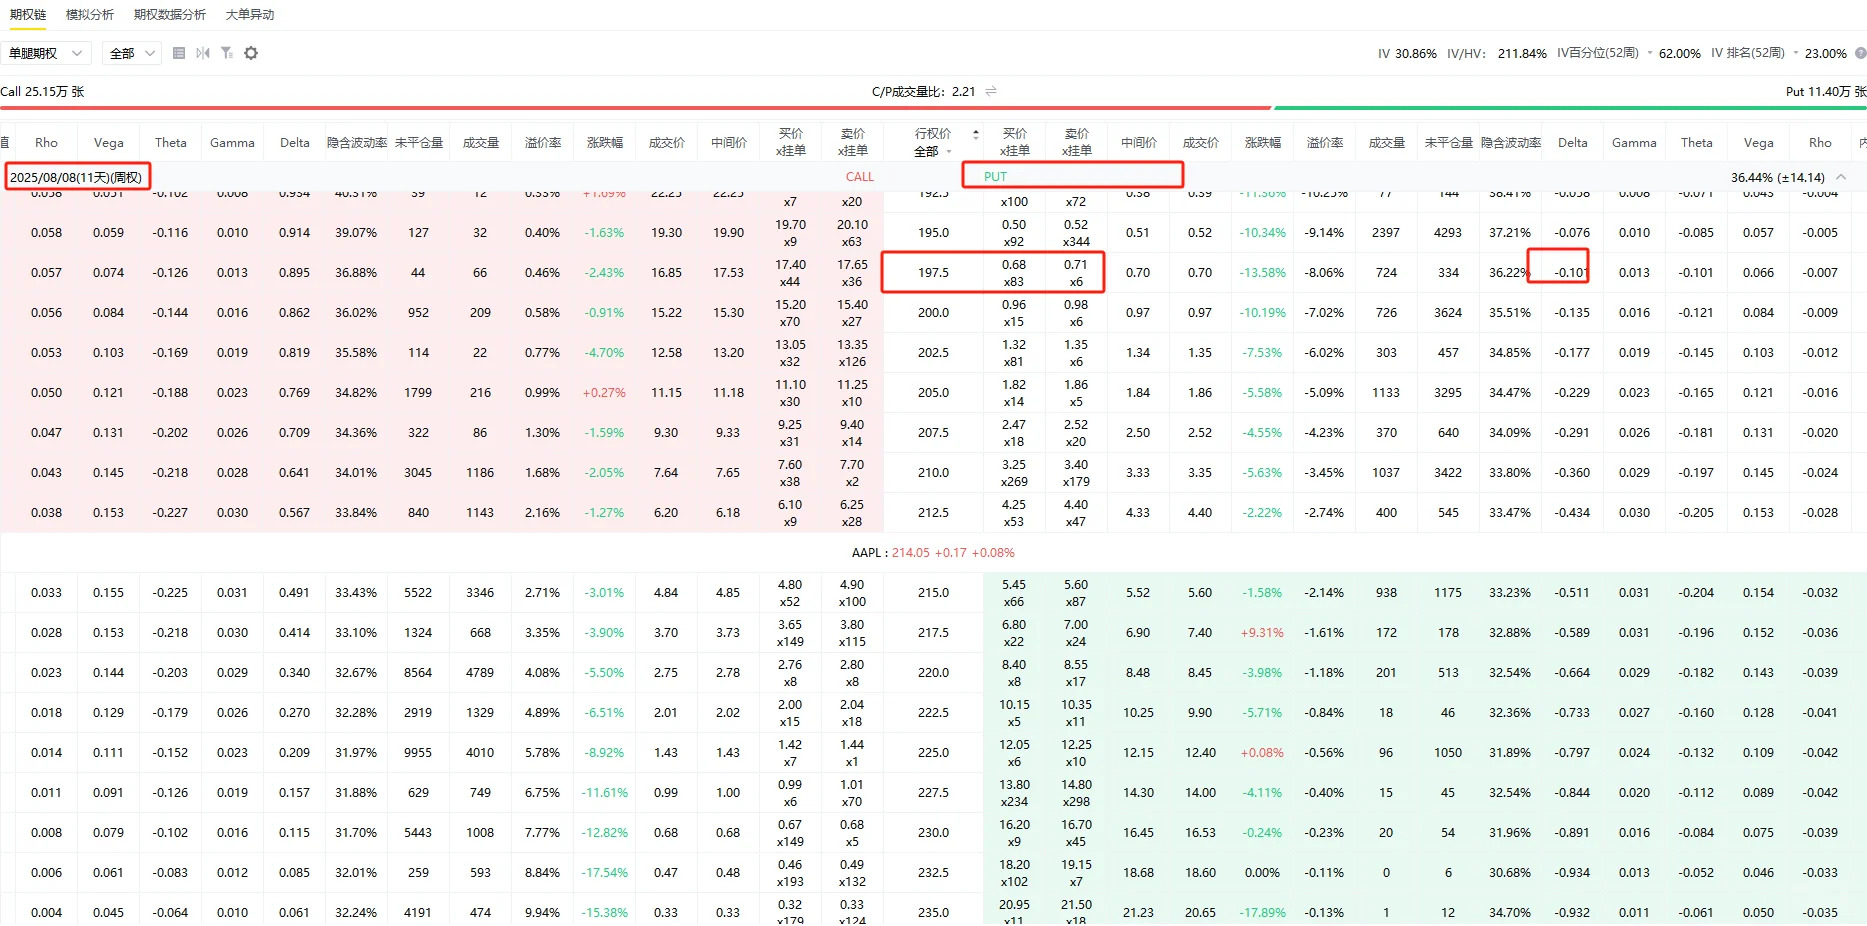Collapse the 2025/08/08 expiry section
This screenshot has height=926, width=1867.
pyautogui.click(x=1841, y=177)
